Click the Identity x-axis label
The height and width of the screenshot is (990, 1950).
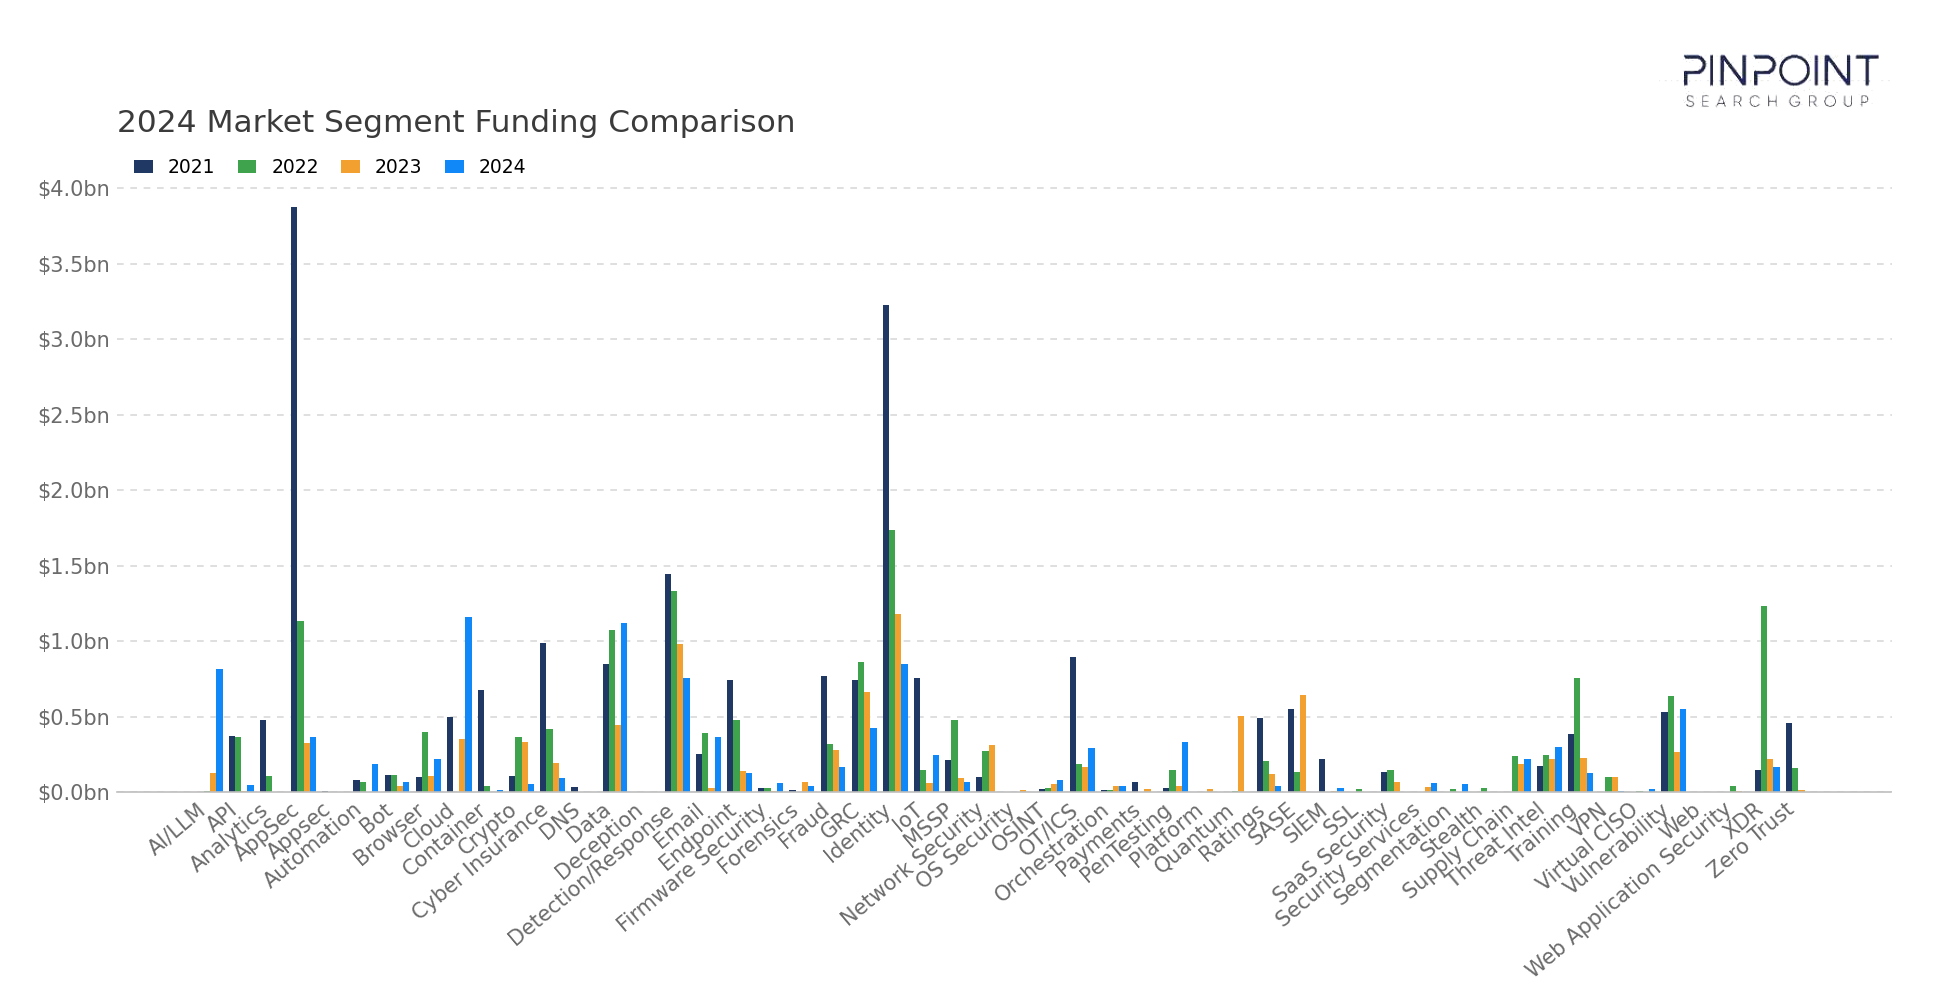pyautogui.click(x=857, y=832)
